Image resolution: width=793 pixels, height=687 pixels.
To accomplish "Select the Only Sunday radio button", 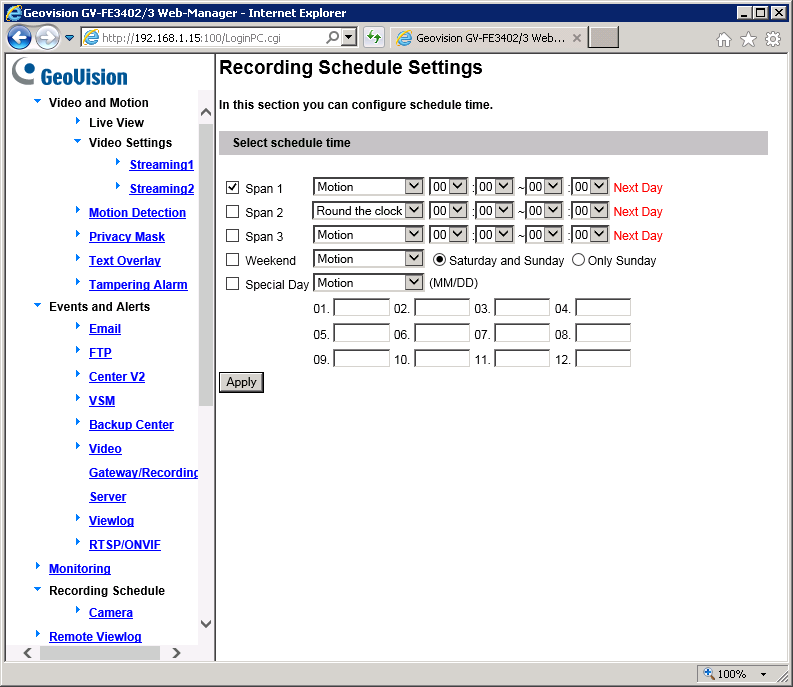I will point(578,260).
